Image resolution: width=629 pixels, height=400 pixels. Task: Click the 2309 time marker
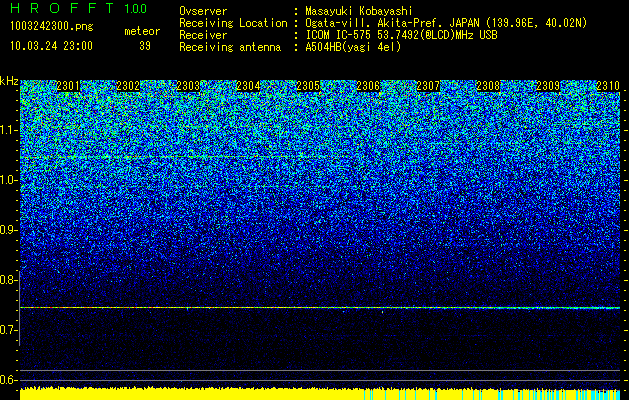(548, 86)
